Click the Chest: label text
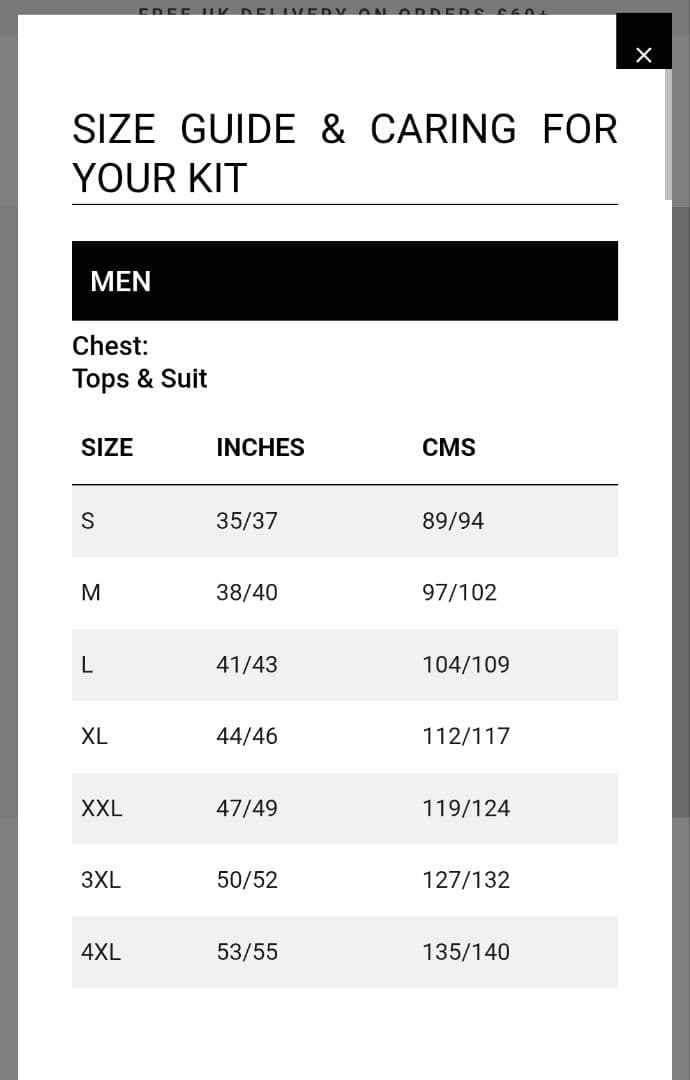Viewport: 690px width, 1080px height. (110, 346)
